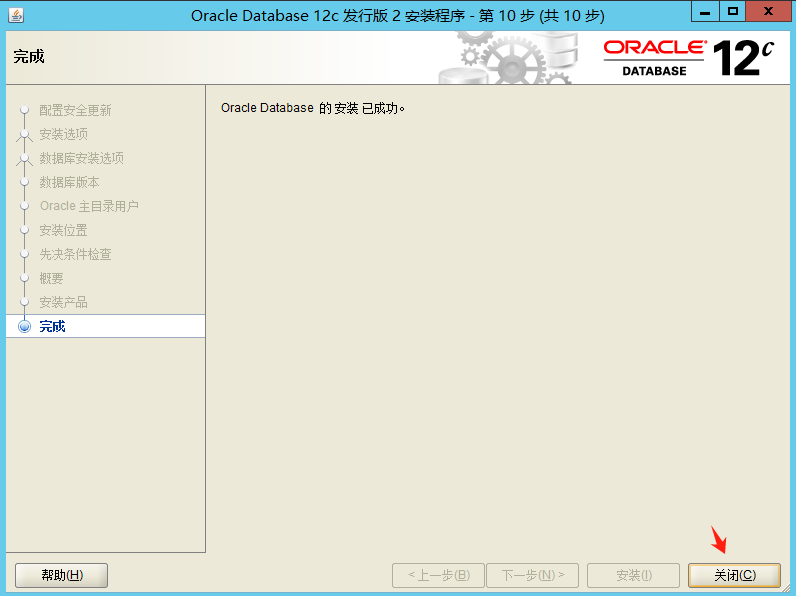Viewport: 796px width, 596px height.
Task: Click the step marker beside 先决条件检查
Action: coord(24,253)
